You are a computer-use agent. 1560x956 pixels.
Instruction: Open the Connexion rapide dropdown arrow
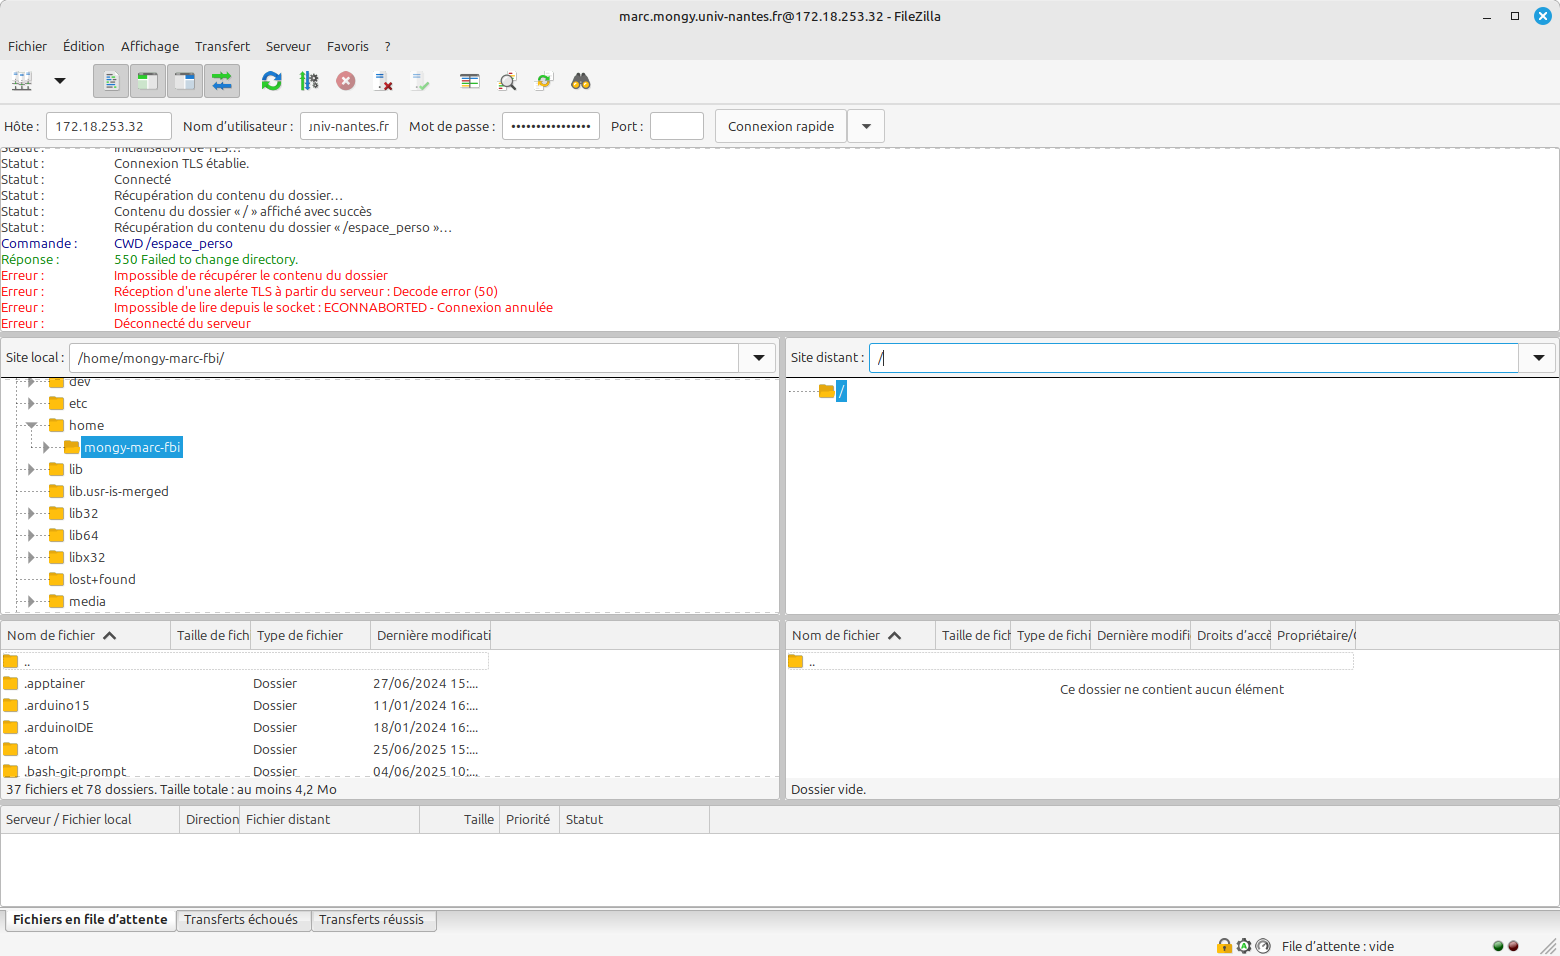click(865, 125)
